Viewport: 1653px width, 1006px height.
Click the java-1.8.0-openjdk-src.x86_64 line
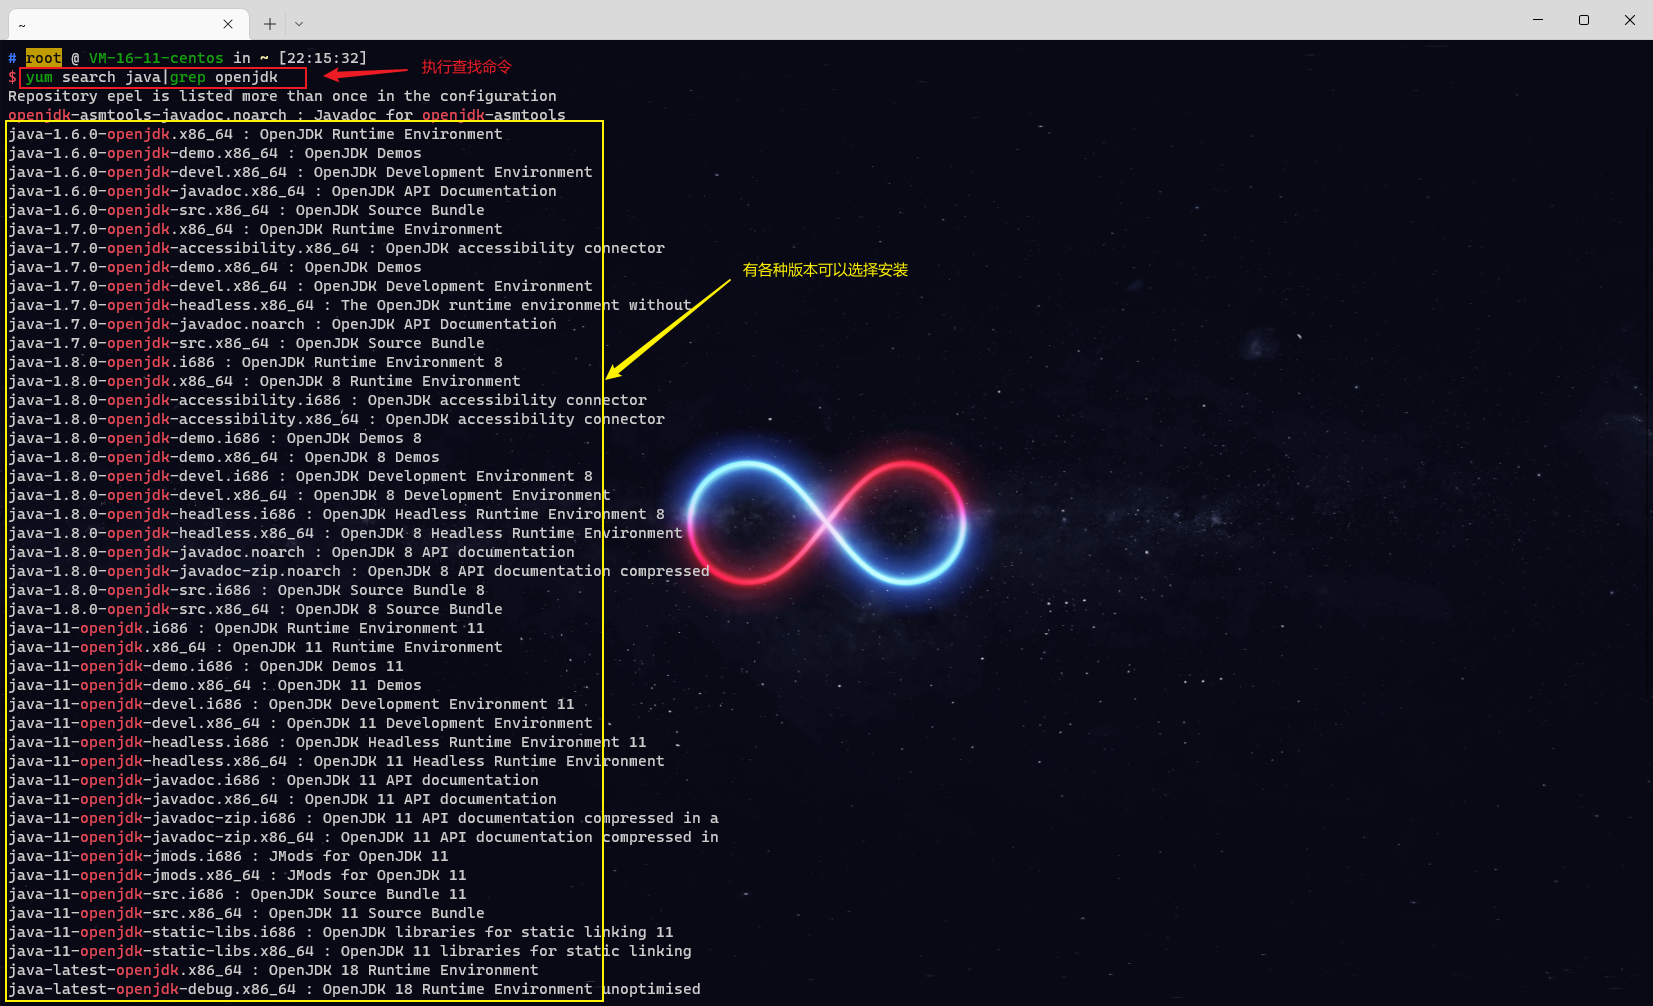[255, 609]
